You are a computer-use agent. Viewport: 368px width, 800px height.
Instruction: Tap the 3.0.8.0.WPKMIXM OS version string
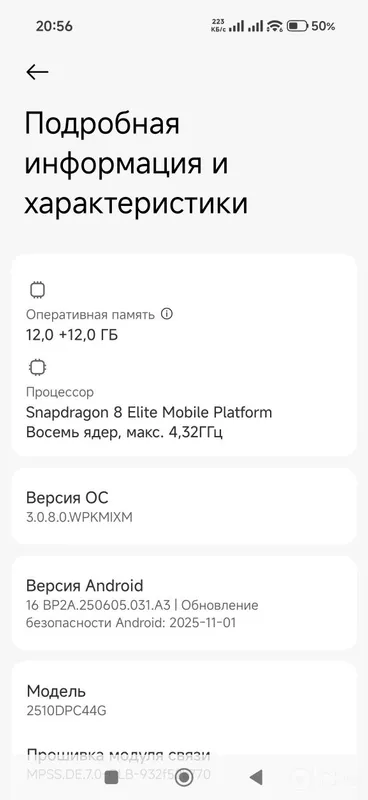click(x=79, y=517)
